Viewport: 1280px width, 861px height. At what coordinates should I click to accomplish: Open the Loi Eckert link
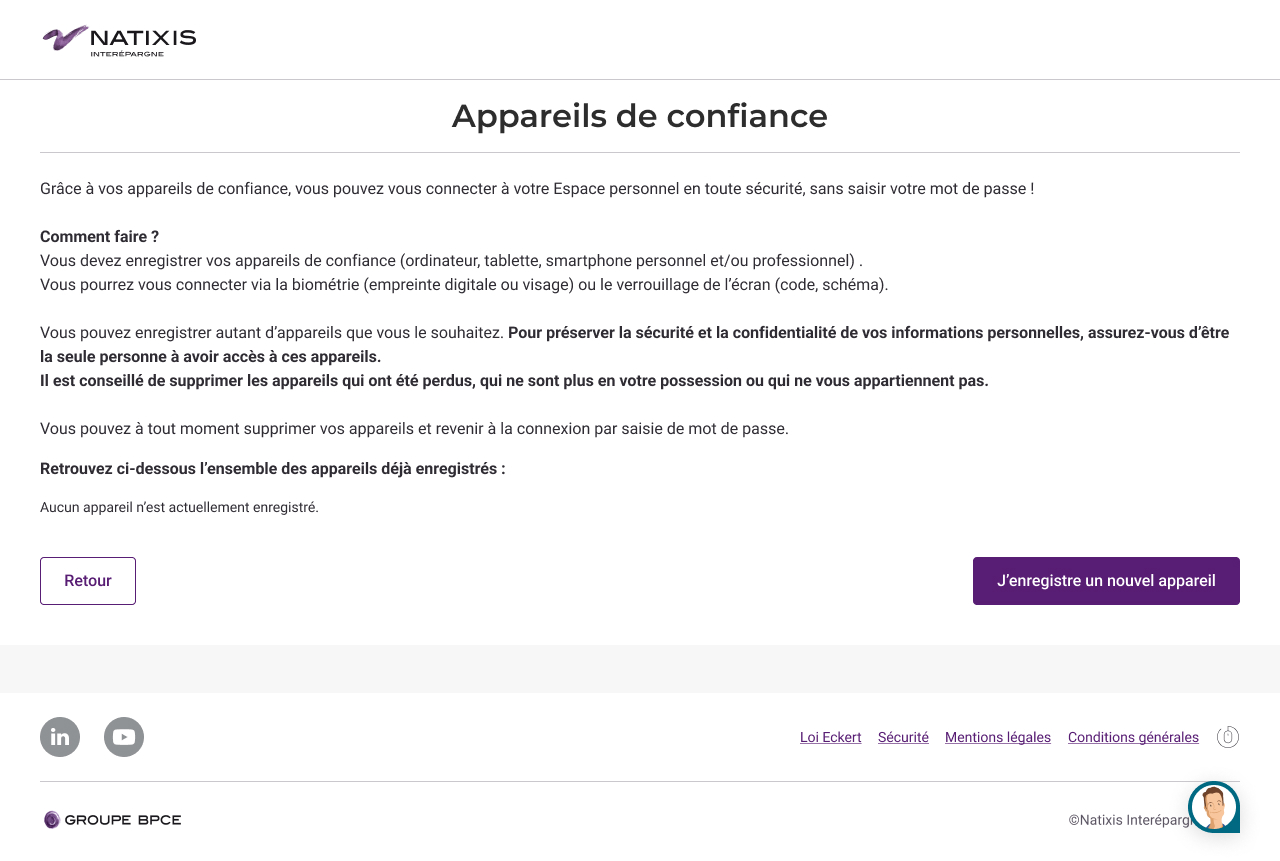pos(830,737)
